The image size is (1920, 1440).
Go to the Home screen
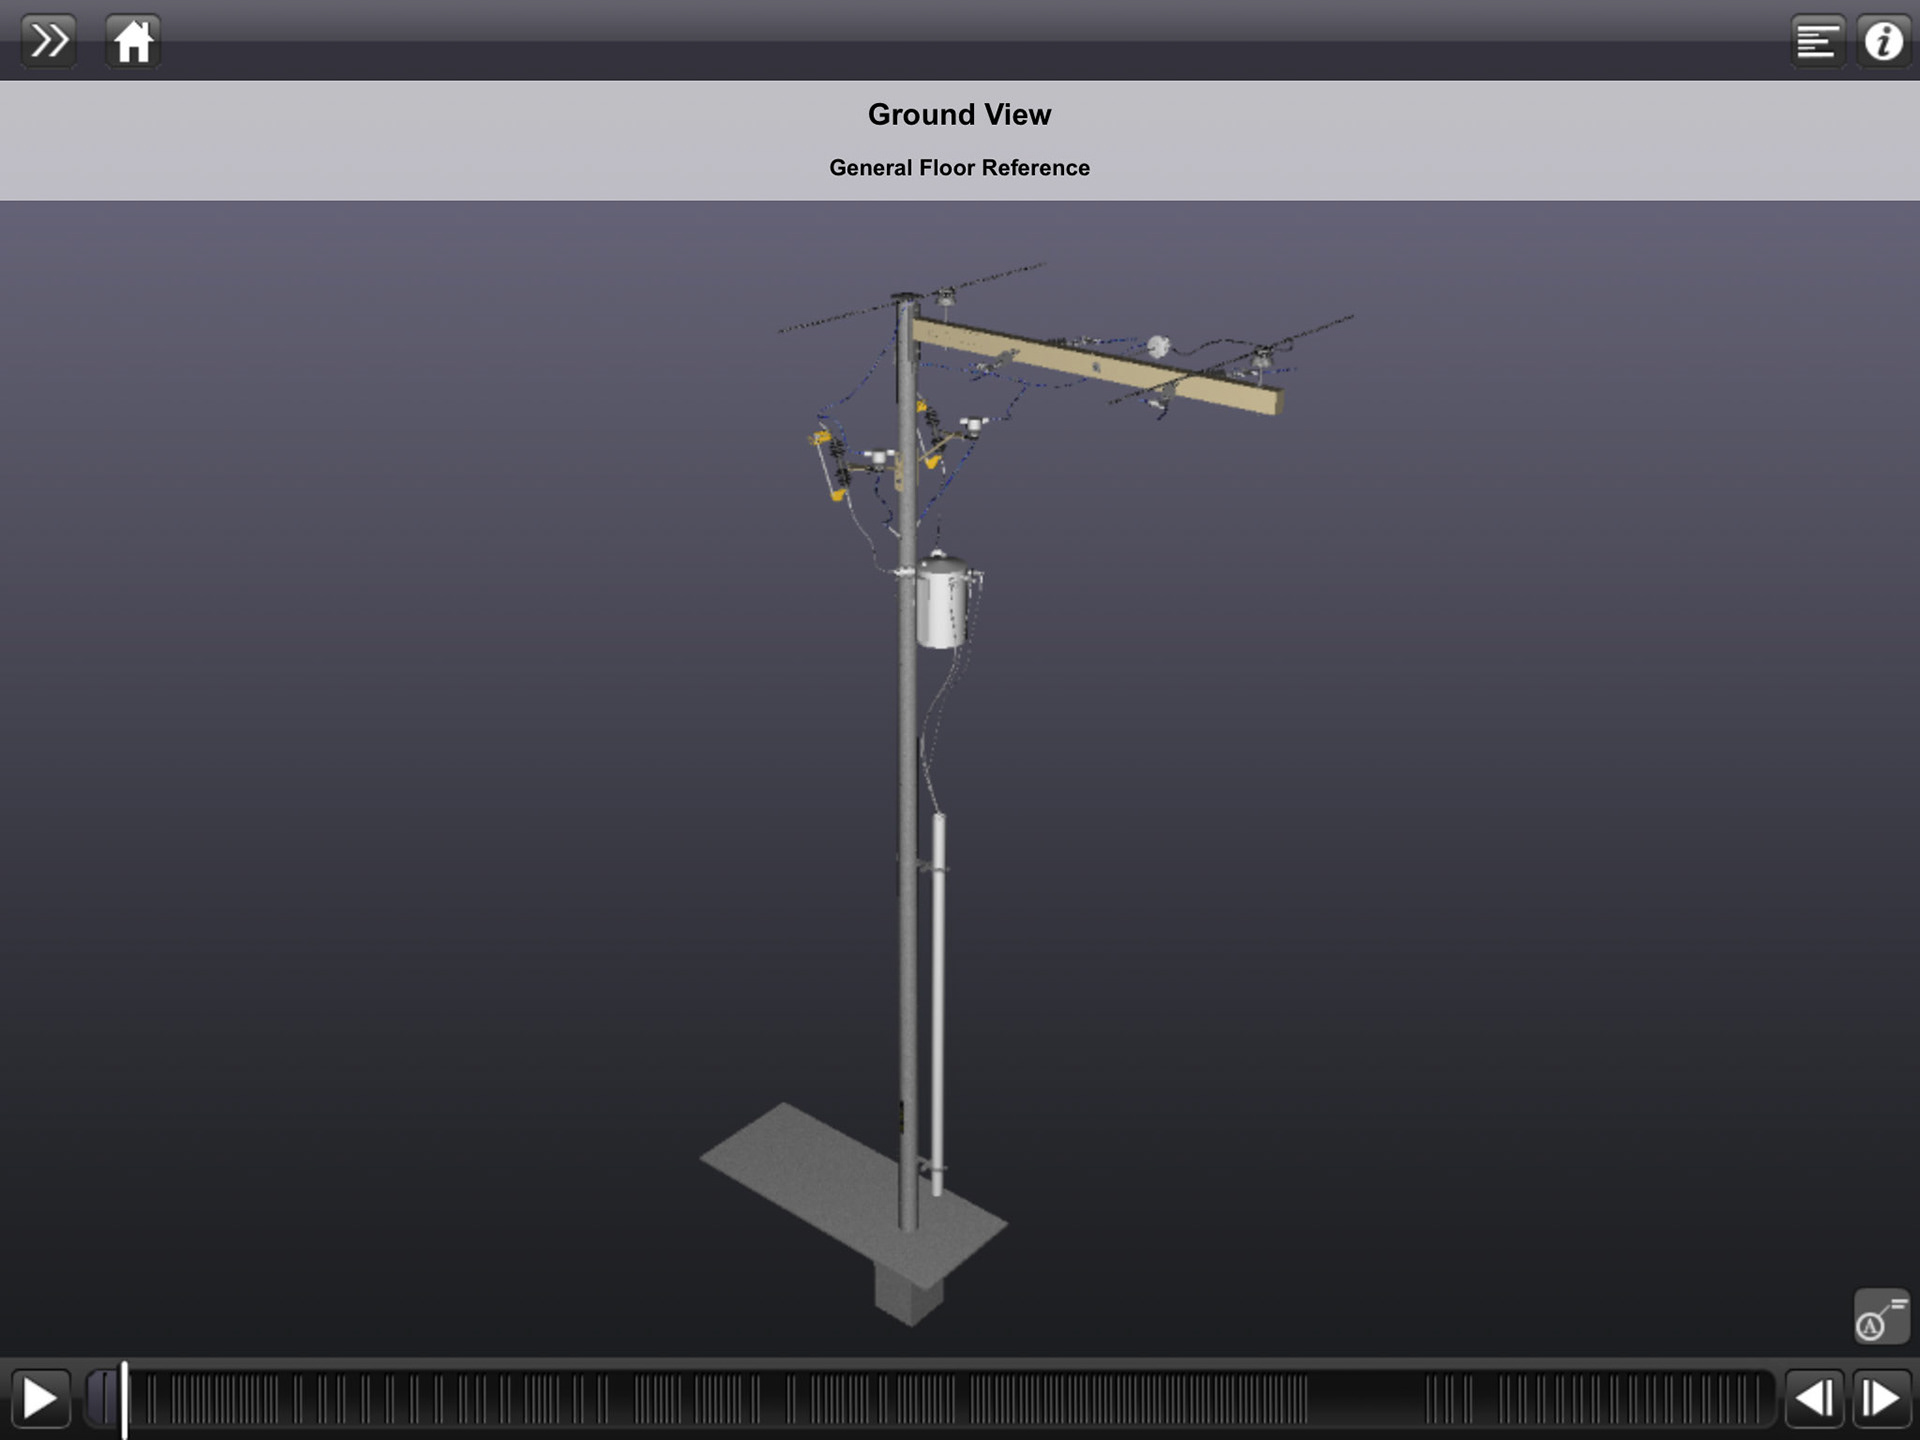click(x=133, y=41)
